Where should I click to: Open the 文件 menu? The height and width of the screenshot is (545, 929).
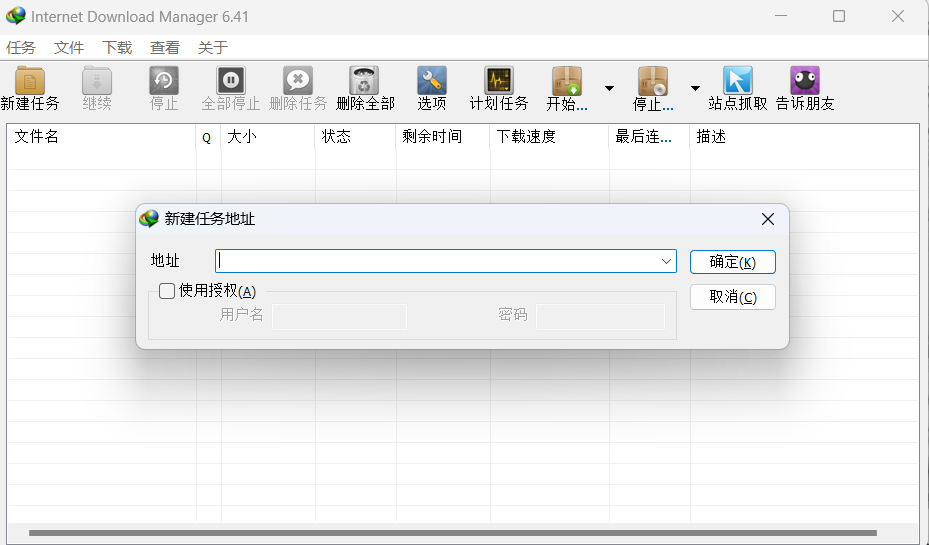pos(69,47)
